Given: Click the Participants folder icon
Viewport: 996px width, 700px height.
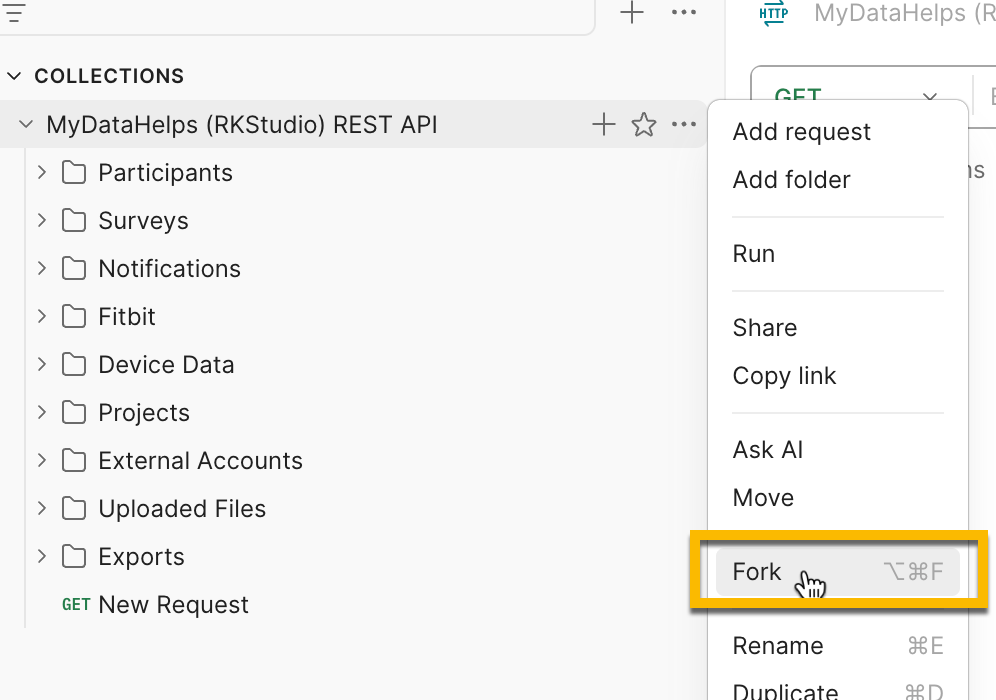Looking at the screenshot, I should tap(74, 173).
